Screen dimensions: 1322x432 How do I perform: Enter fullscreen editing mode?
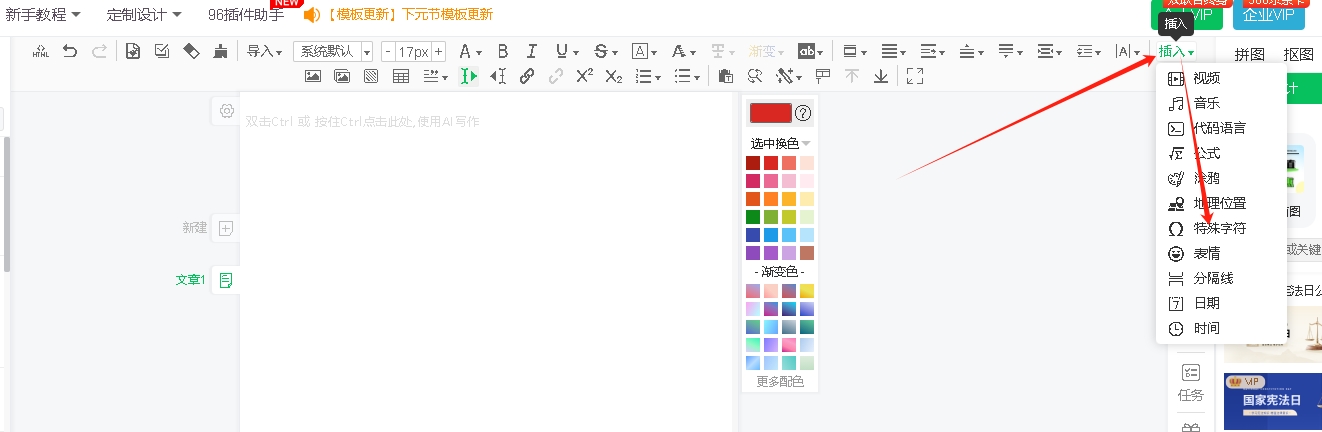[914, 76]
